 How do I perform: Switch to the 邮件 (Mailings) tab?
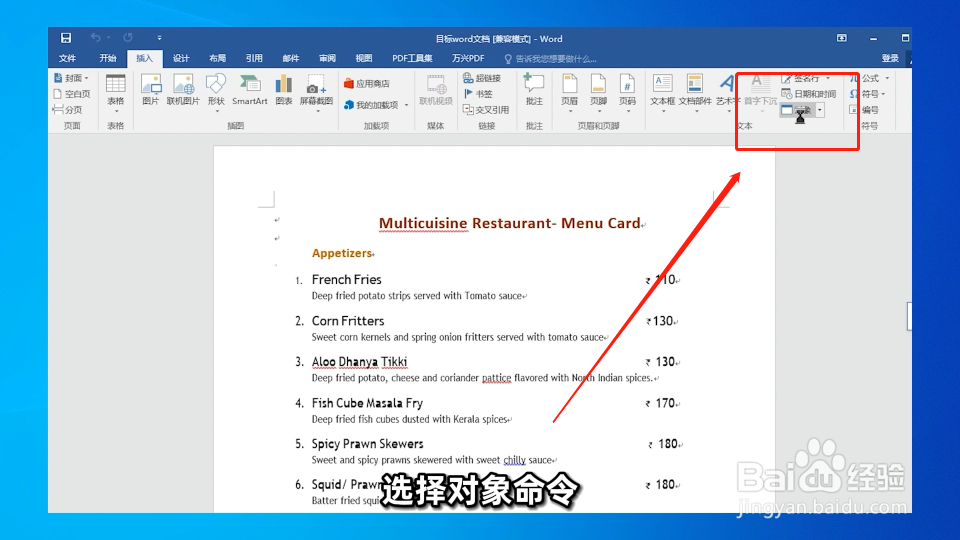[291, 58]
